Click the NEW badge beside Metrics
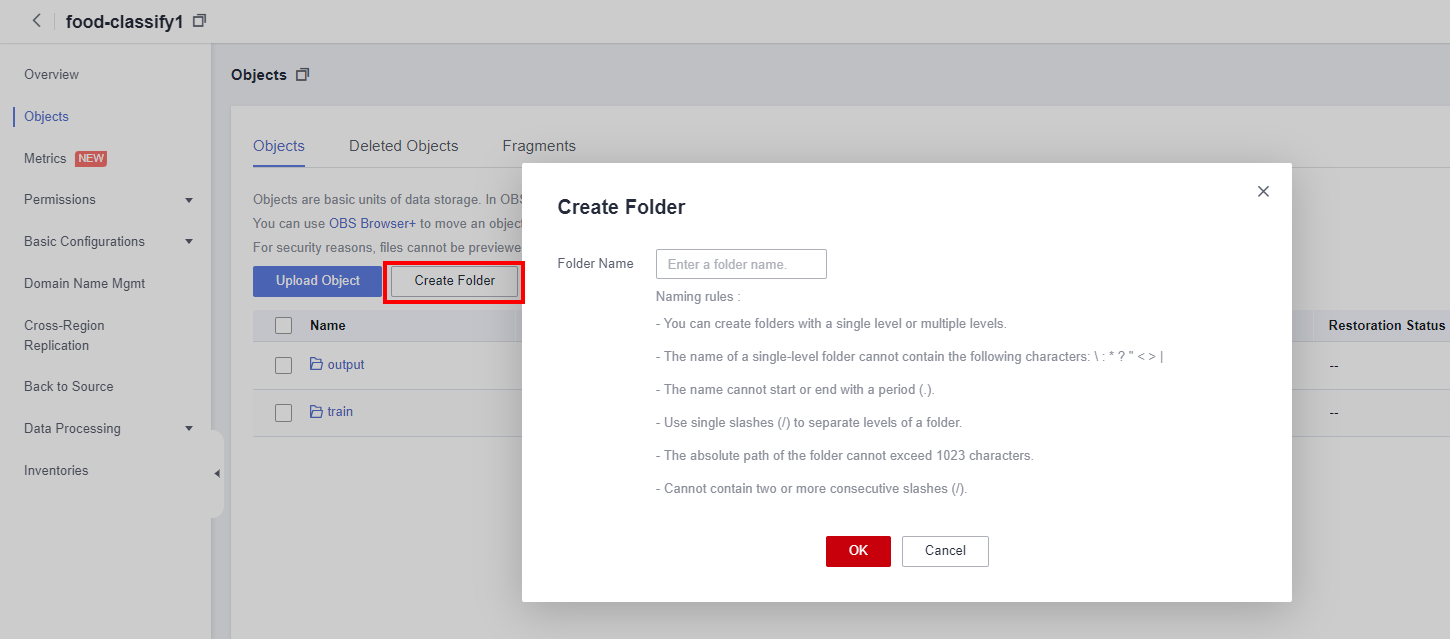Image resolution: width=1450 pixels, height=639 pixels. [91, 159]
